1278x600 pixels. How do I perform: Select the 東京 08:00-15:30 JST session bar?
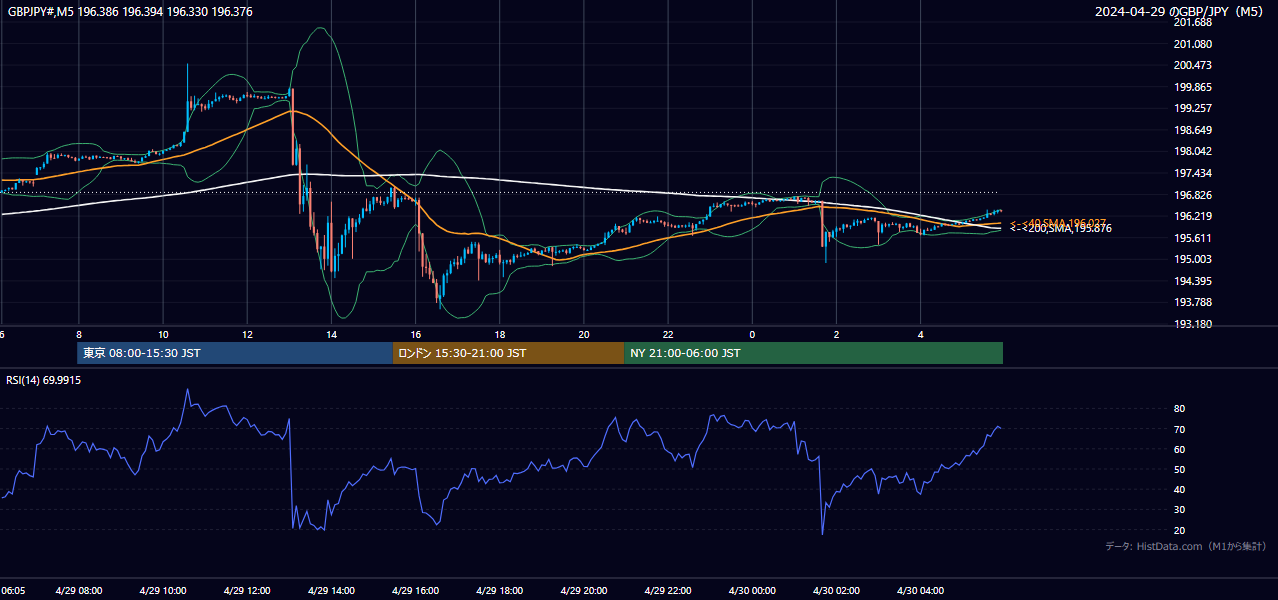click(235, 353)
